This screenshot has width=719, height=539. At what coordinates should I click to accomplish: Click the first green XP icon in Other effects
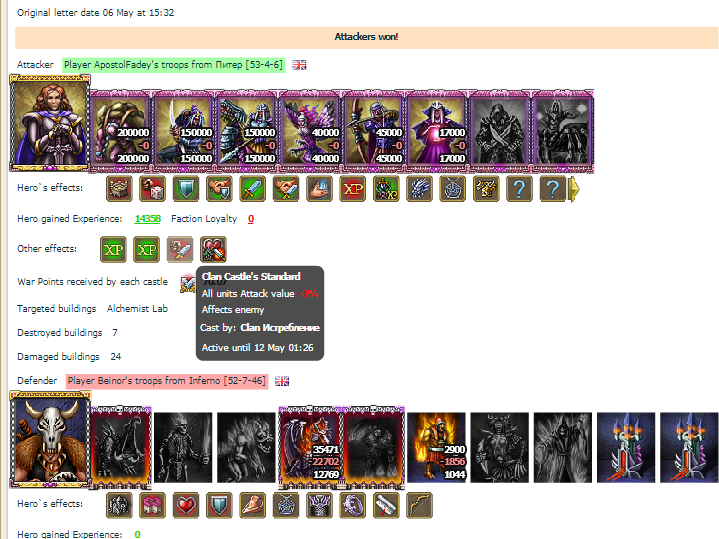coord(113,250)
